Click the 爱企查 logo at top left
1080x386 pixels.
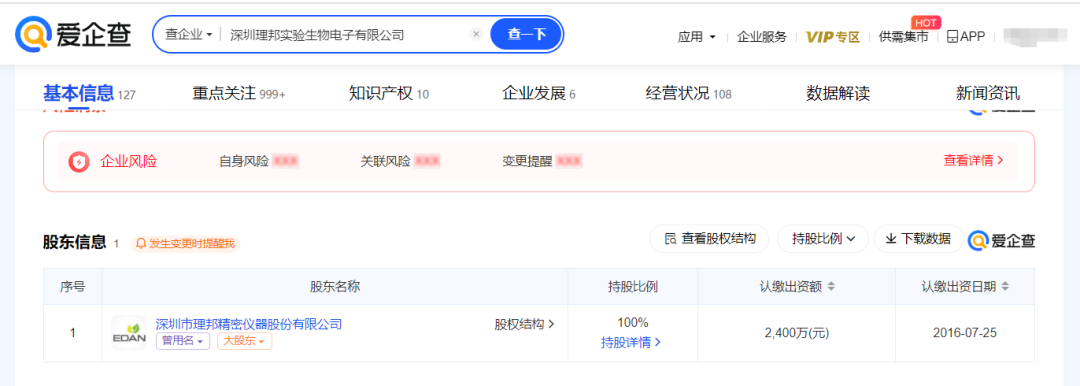pyautogui.click(x=74, y=34)
